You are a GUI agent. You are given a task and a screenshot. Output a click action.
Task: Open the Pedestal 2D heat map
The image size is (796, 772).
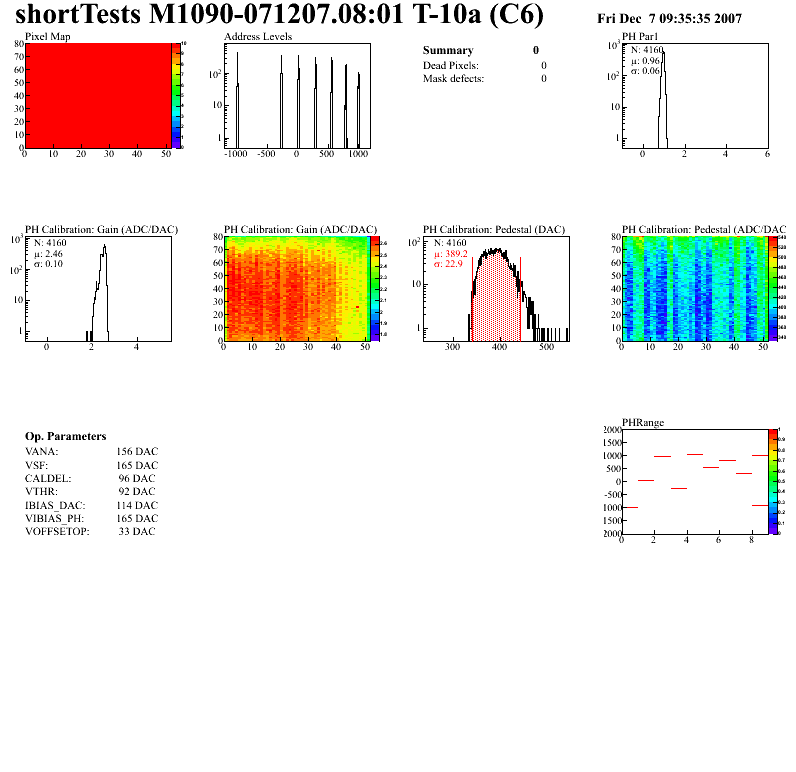pyautogui.click(x=693, y=288)
